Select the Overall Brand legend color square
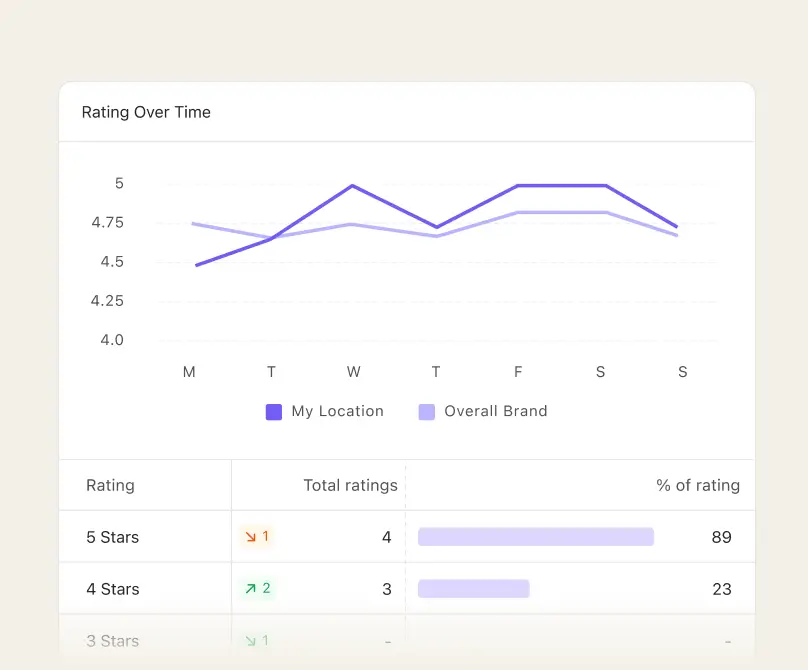Image resolution: width=808 pixels, height=670 pixels. (x=425, y=411)
